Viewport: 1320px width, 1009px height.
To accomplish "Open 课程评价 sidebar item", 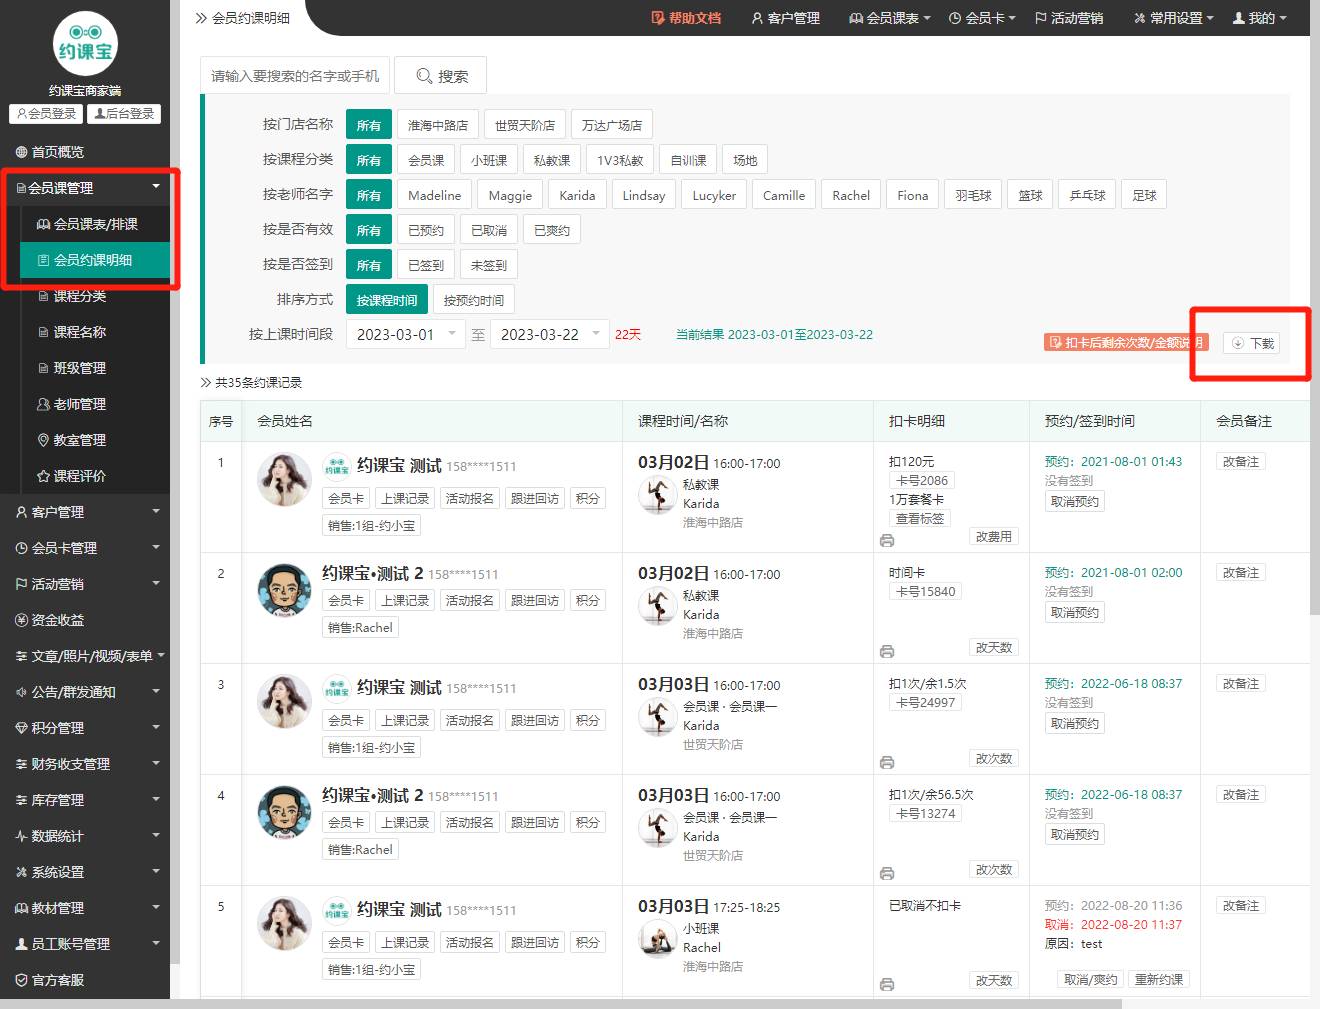I will [x=95, y=476].
